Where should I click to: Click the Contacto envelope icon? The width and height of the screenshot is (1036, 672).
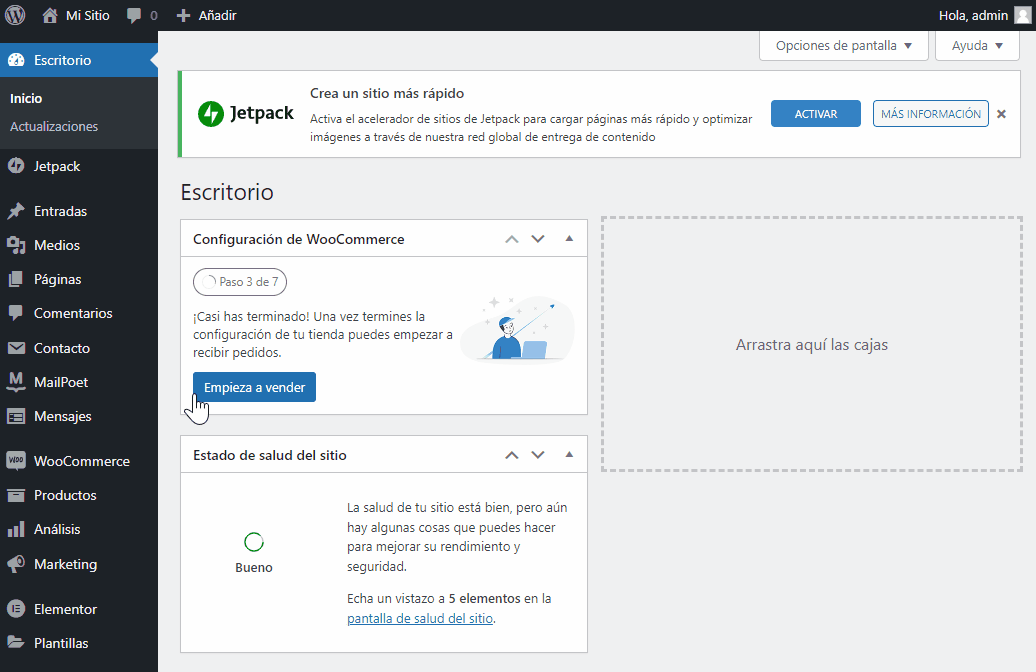[x=16, y=348]
